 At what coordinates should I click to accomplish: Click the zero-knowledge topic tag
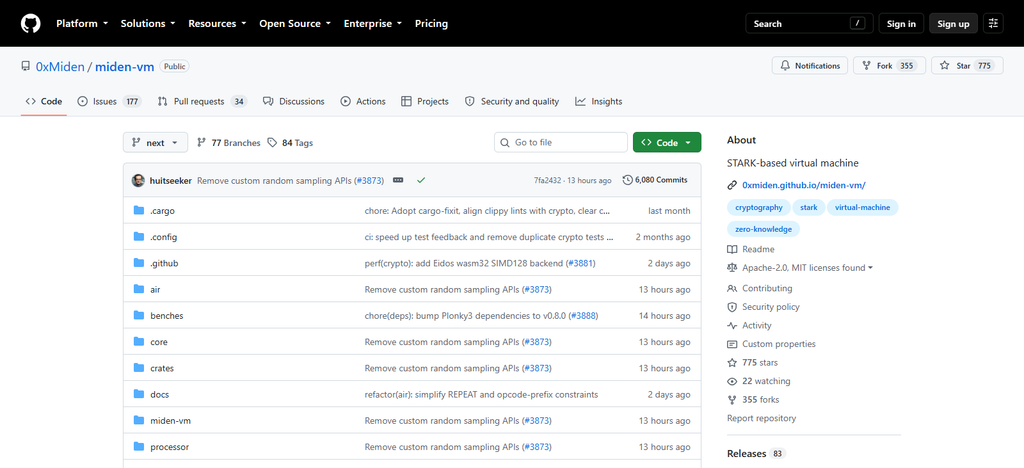point(763,229)
